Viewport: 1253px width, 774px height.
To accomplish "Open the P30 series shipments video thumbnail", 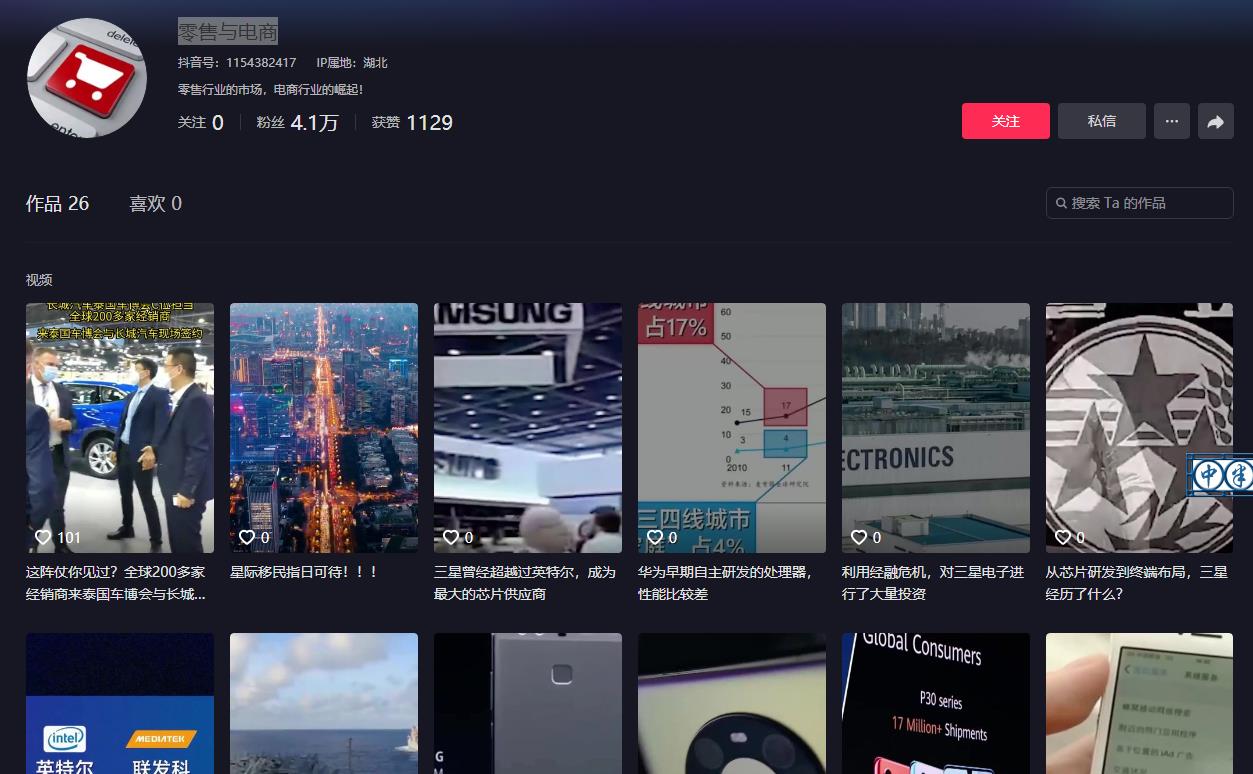I will (936, 703).
